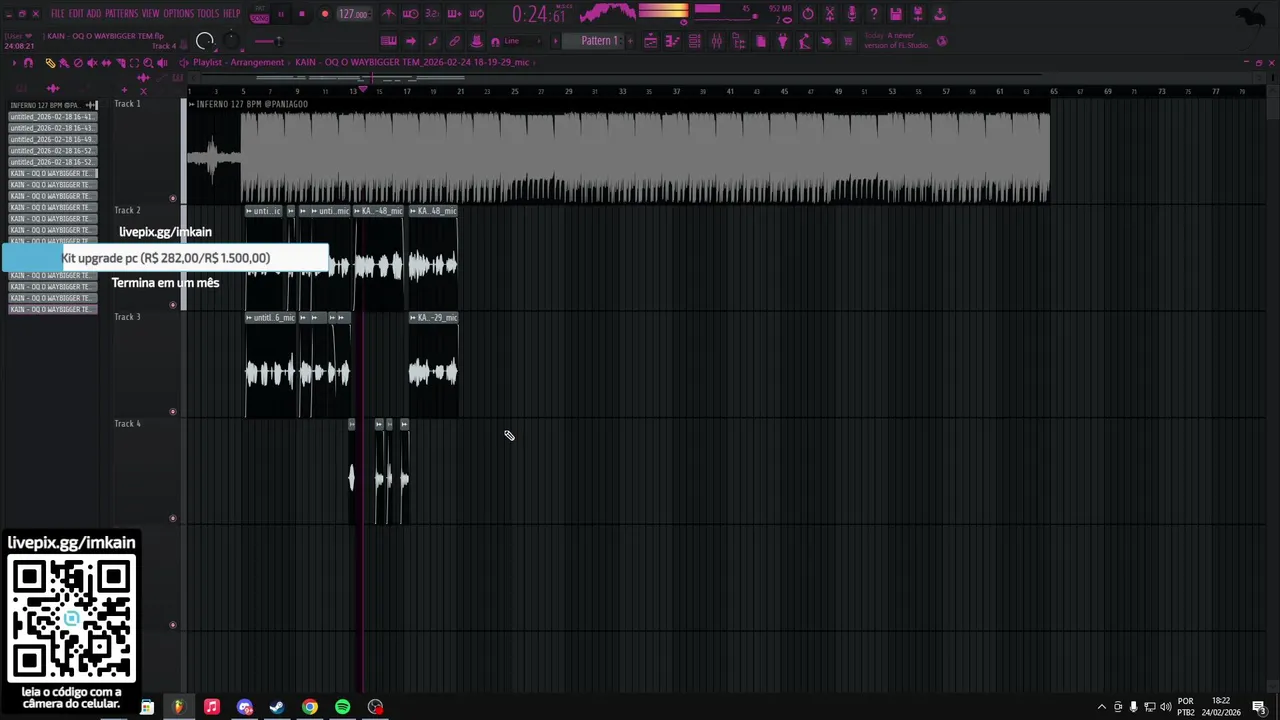Viewport: 1280px width, 720px height.
Task: Open the Piano roll view button
Action: pos(672,41)
